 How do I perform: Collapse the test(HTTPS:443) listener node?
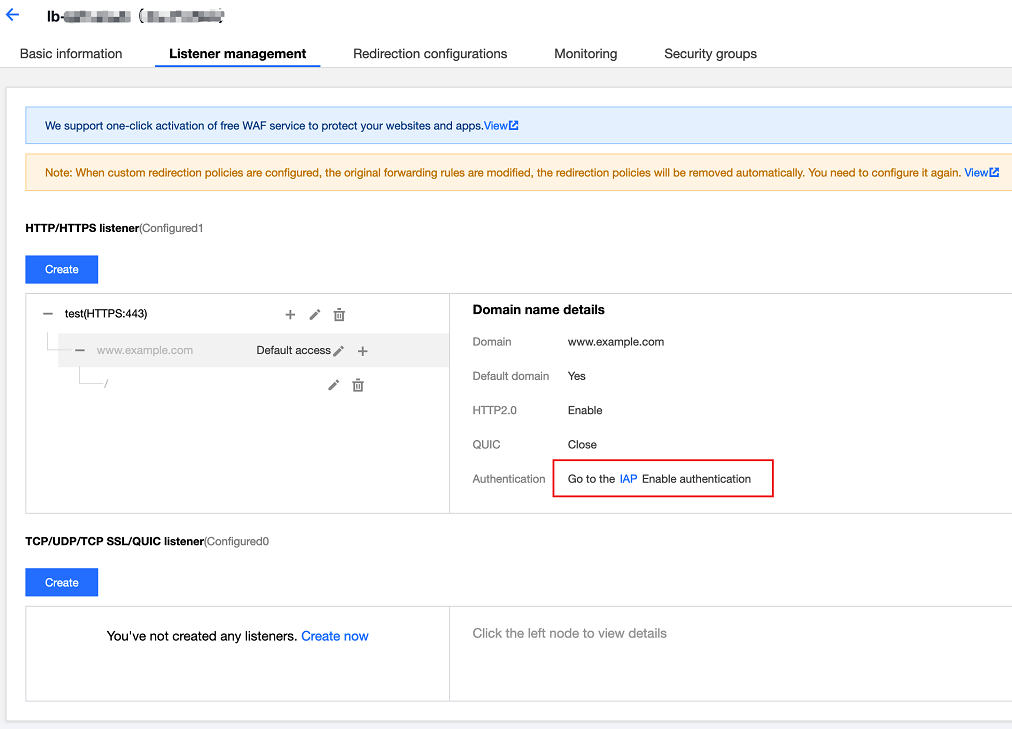[x=48, y=314]
